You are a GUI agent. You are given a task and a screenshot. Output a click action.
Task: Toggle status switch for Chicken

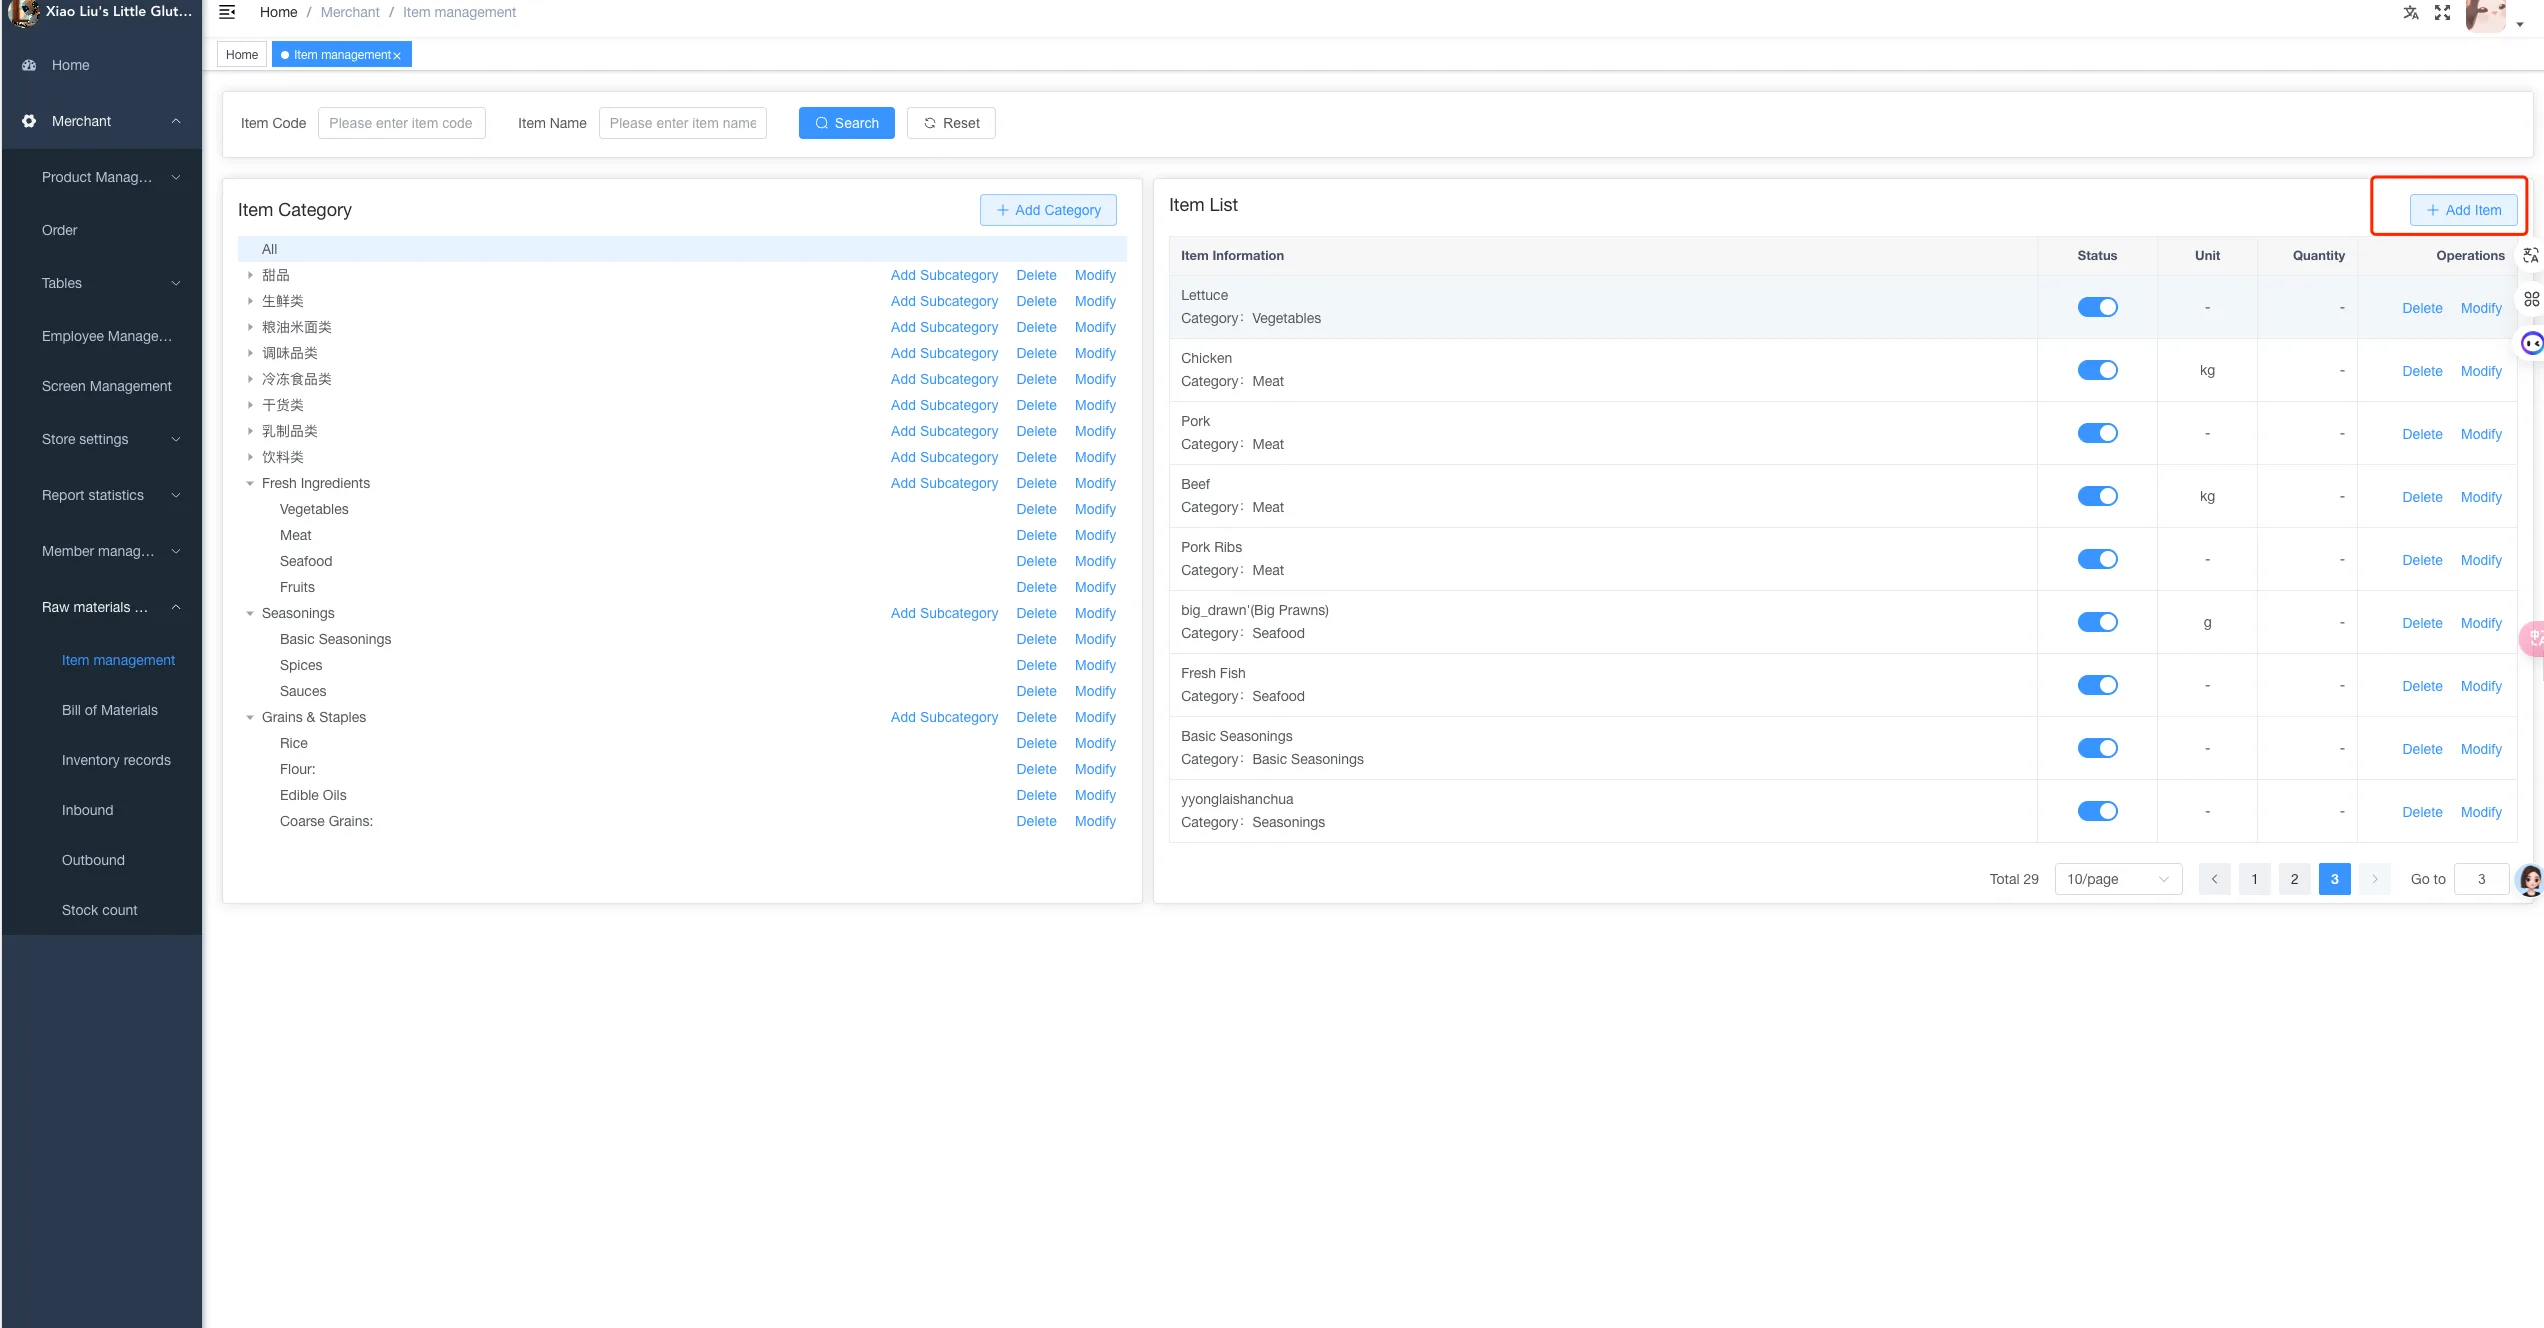(2097, 370)
